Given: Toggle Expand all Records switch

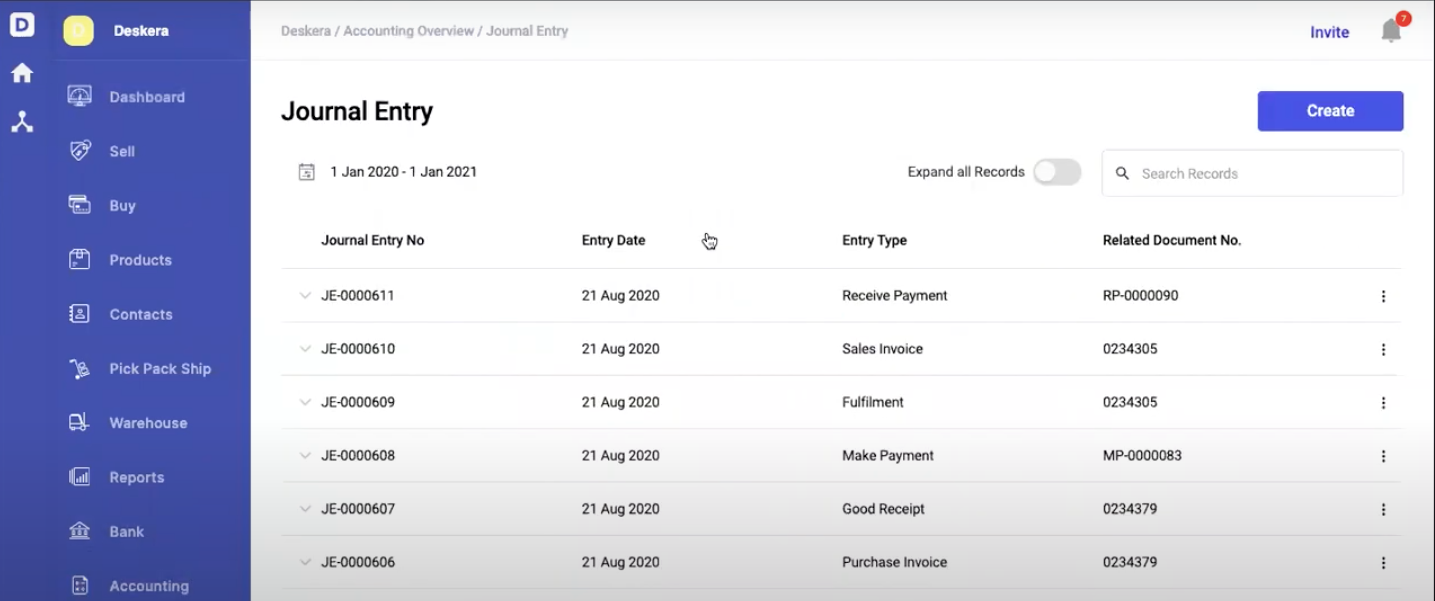Looking at the screenshot, I should pos(1057,172).
